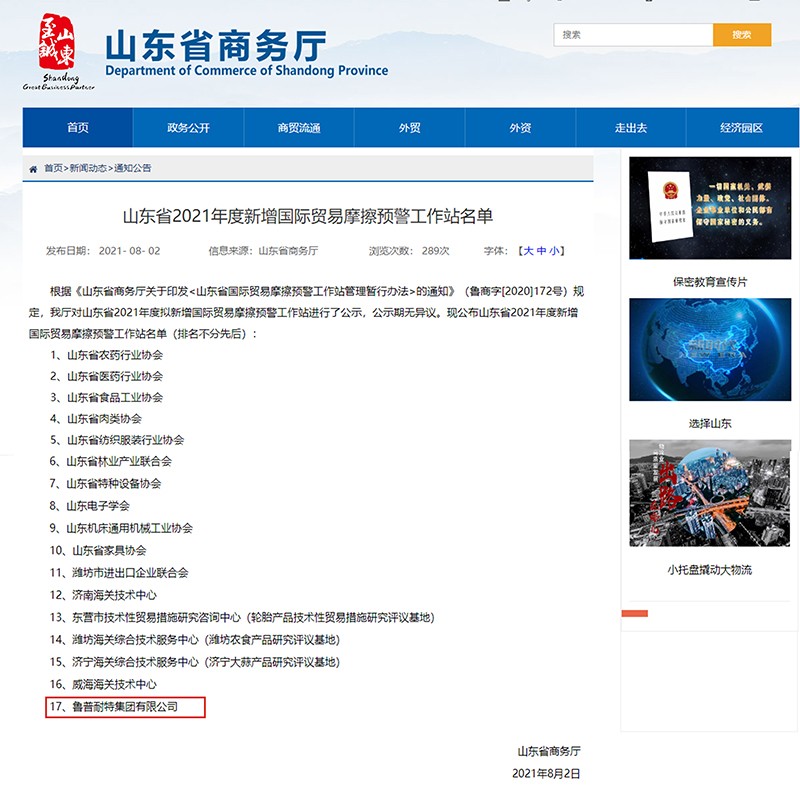Switch to the 外贸 navigation section

coord(408,128)
